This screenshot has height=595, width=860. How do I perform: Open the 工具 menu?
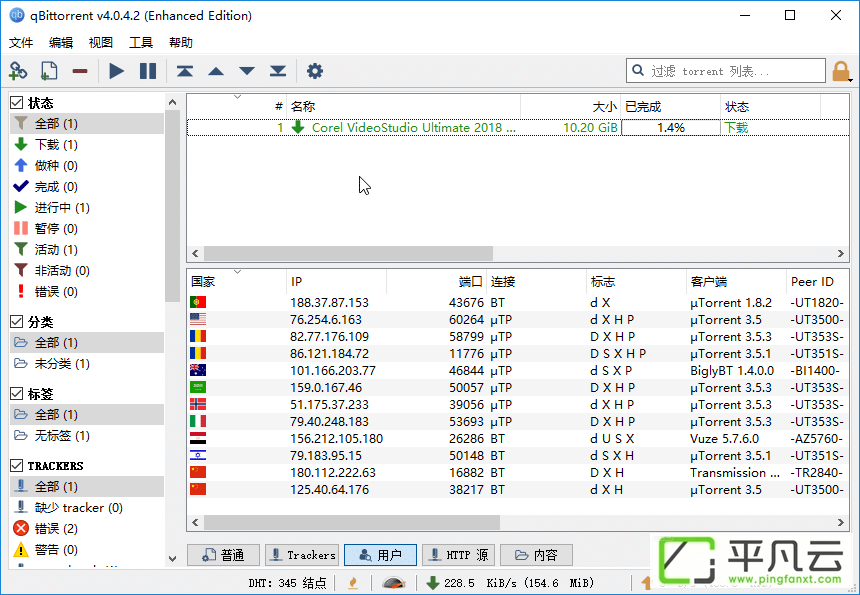tap(141, 43)
